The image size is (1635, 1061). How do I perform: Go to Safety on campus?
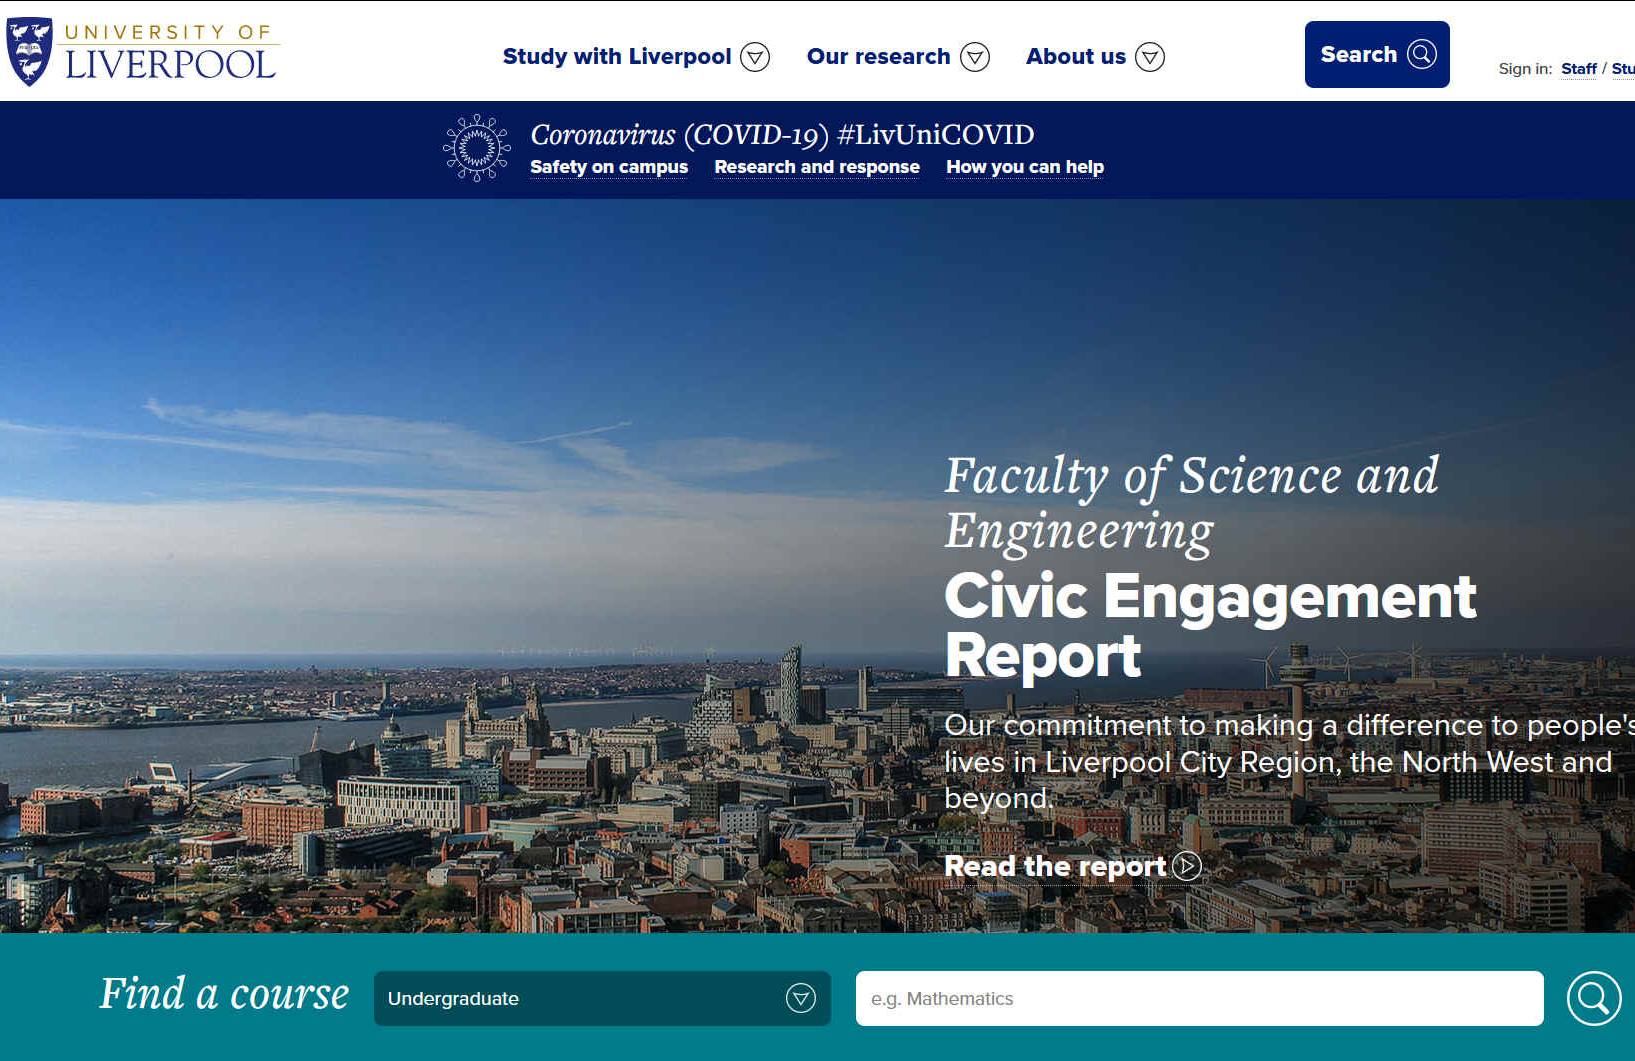click(609, 167)
